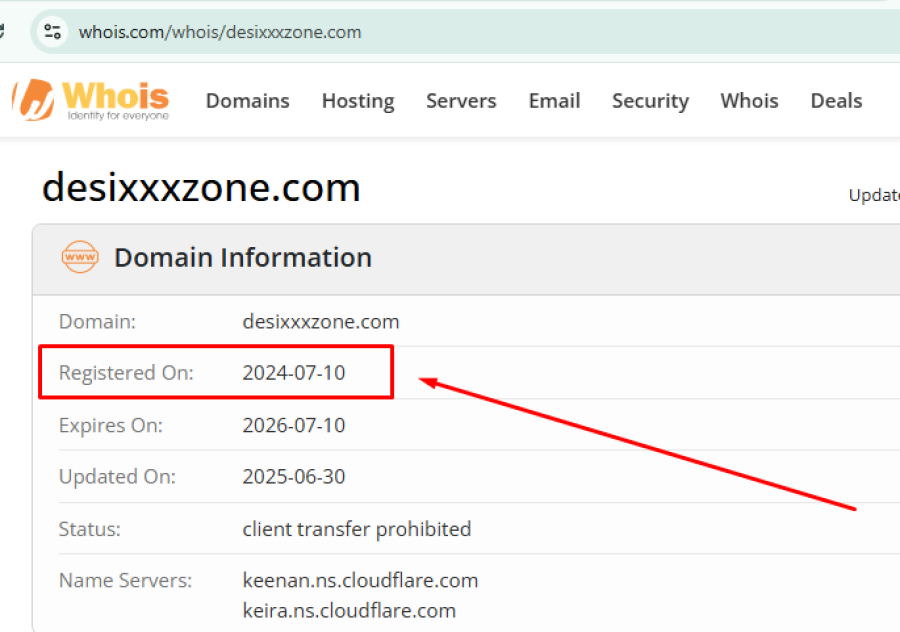Screen dimensions: 900x632
Task: Select name server keira.ns.cloudflare.com
Action: [x=349, y=610]
